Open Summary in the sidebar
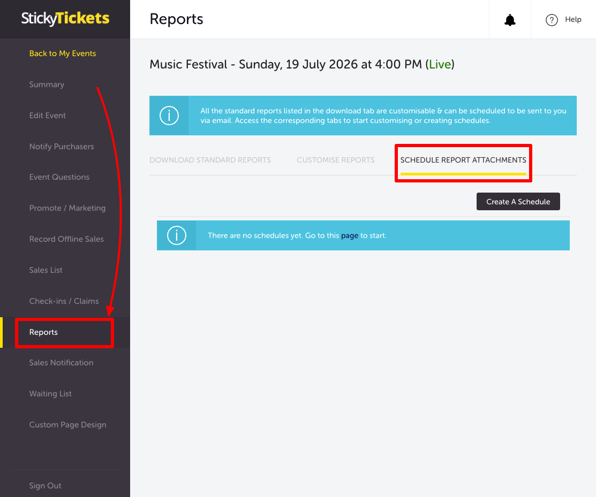The width and height of the screenshot is (596, 497). (x=47, y=84)
